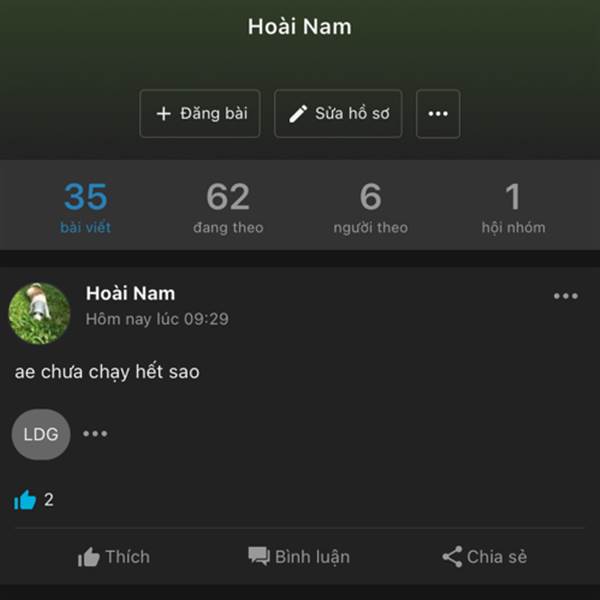Click the post text ae chưa chạy hết sao
The height and width of the screenshot is (600, 600).
click(107, 372)
